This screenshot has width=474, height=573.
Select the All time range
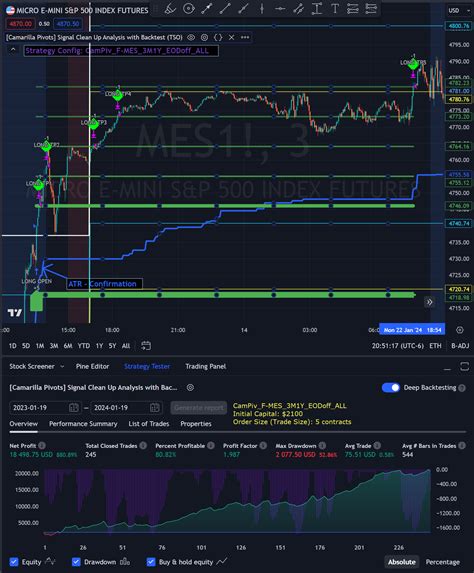(x=126, y=346)
